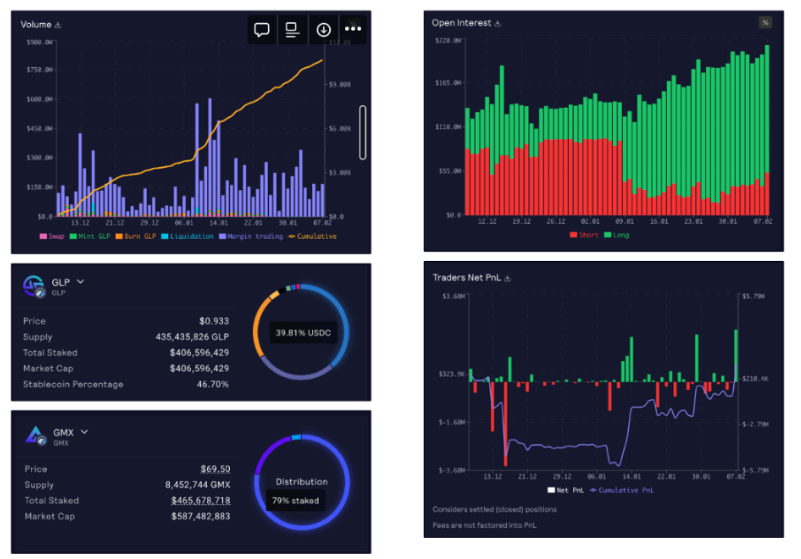Click the GMX token logo

coord(36,436)
